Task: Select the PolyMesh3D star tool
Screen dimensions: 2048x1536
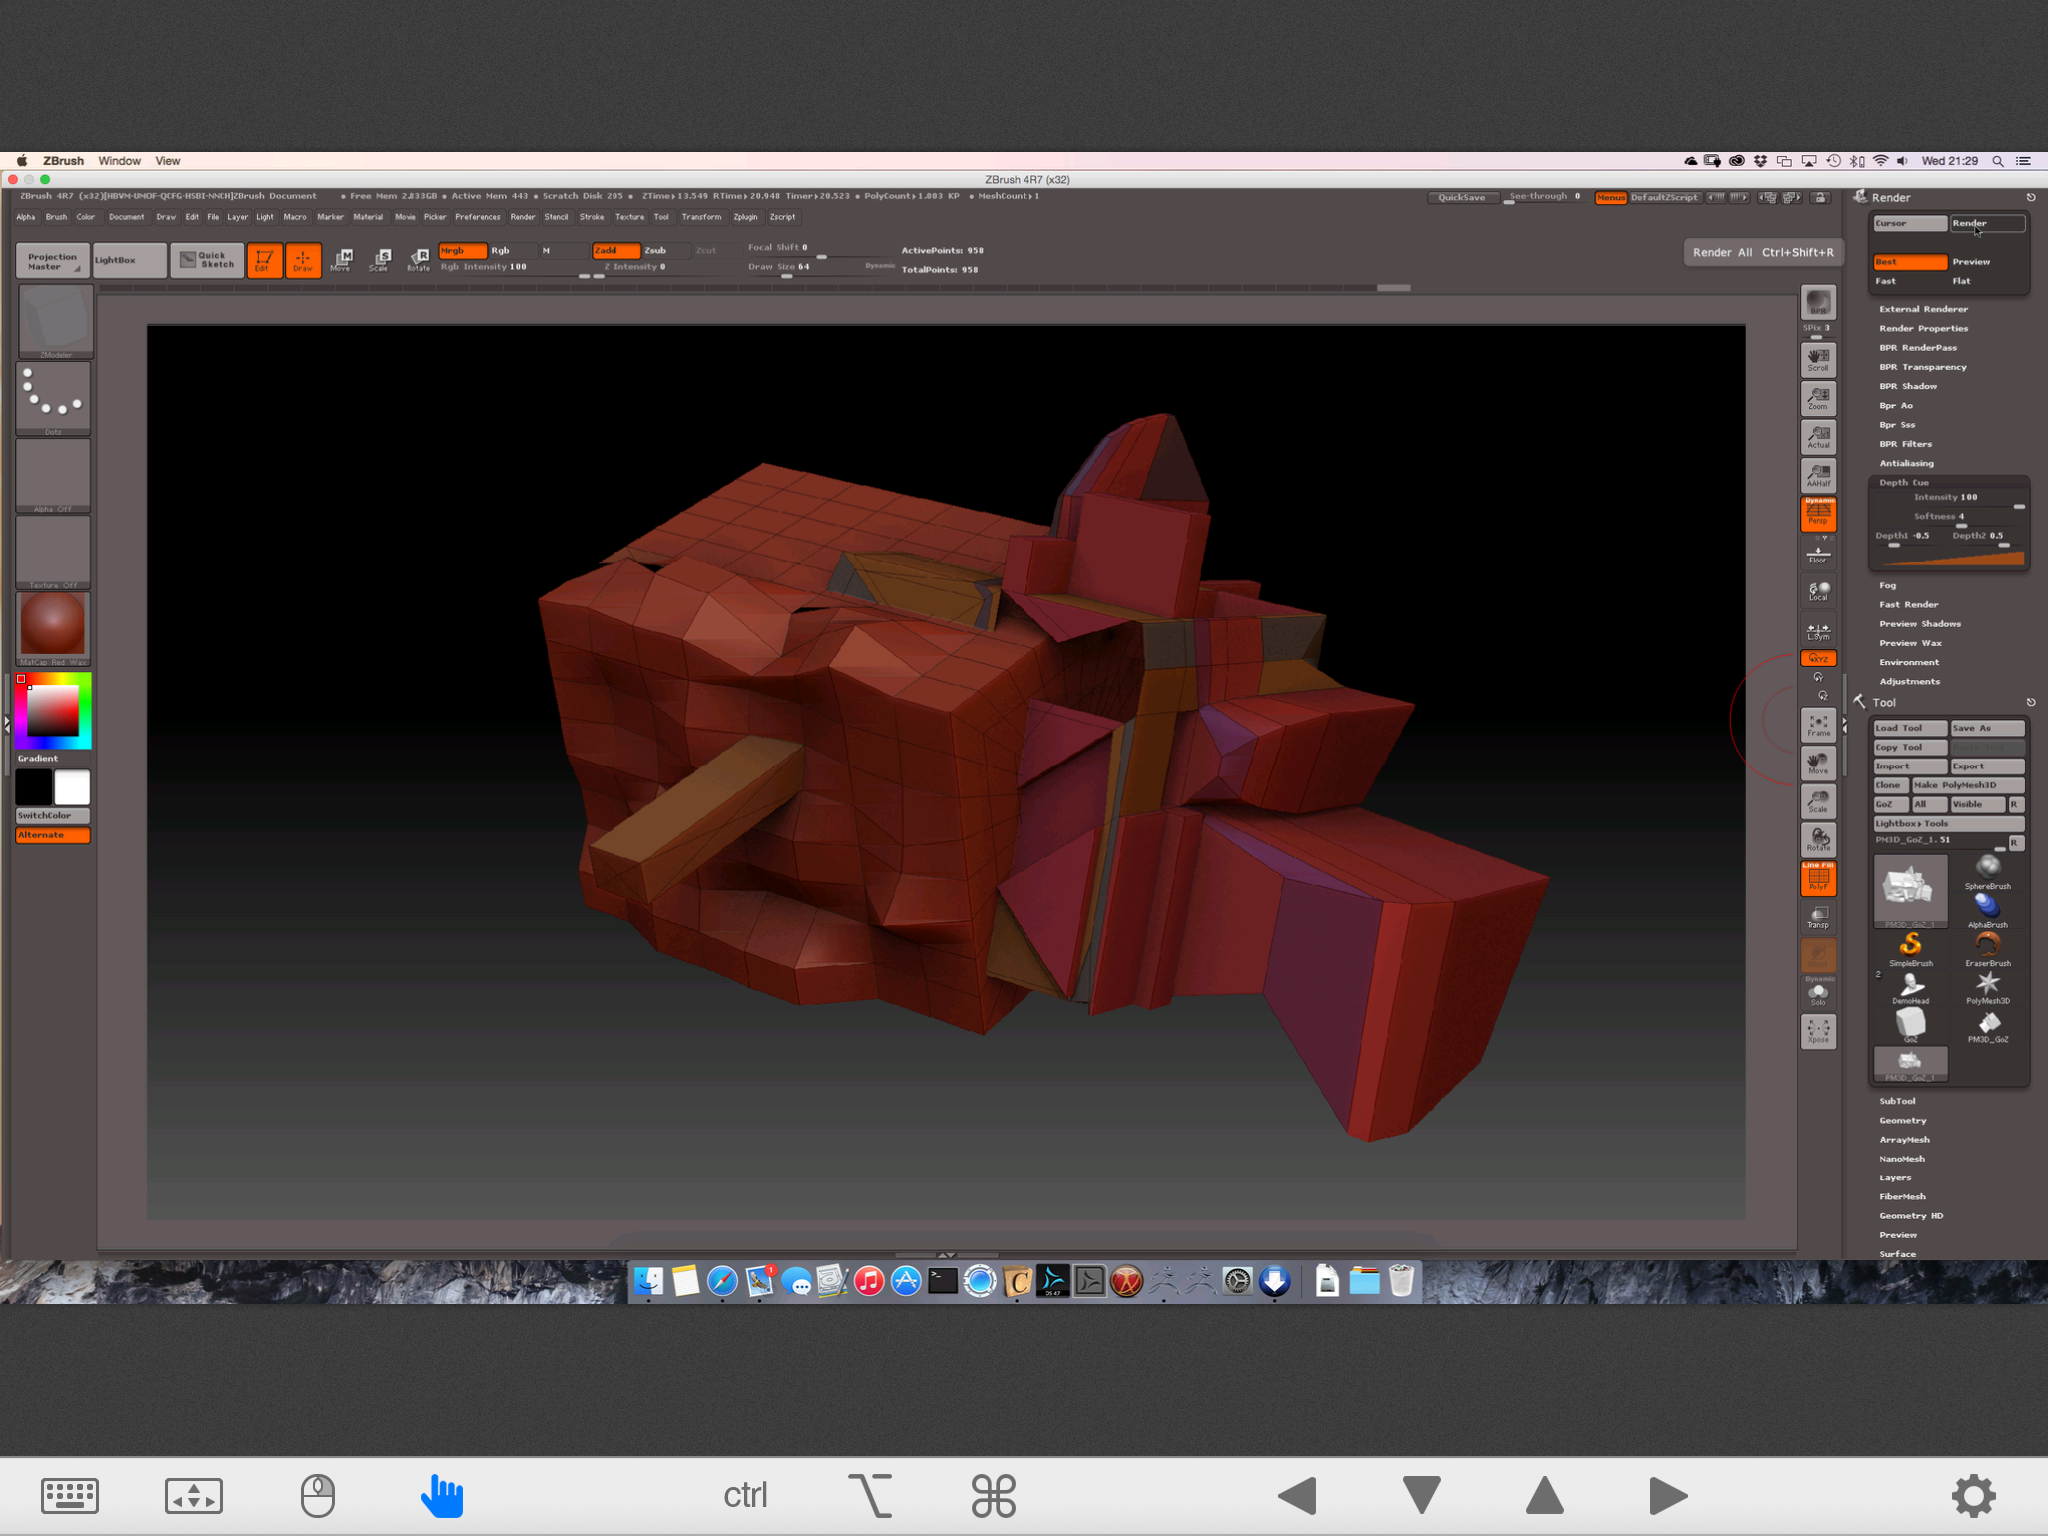Action: click(x=1987, y=985)
